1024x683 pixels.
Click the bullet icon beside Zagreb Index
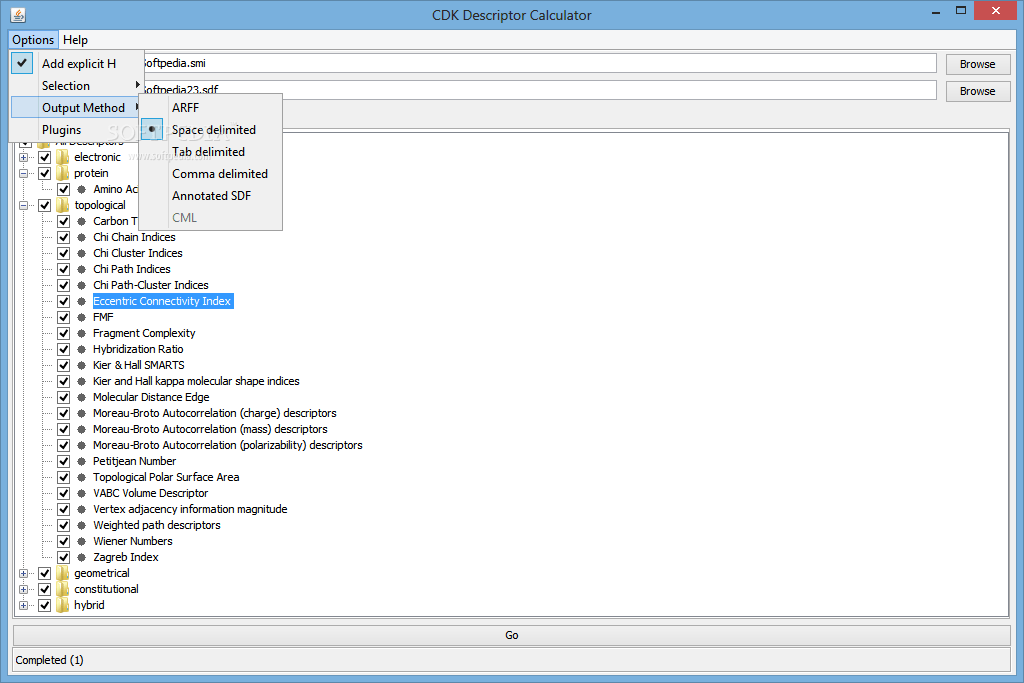click(x=82, y=557)
